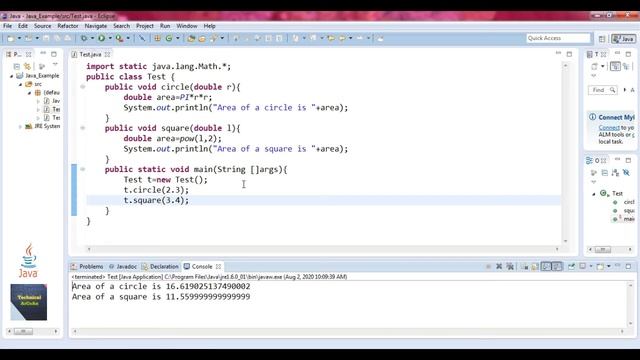Click the Open Console icon
This screenshot has height=360, width=640.
(x=600, y=267)
